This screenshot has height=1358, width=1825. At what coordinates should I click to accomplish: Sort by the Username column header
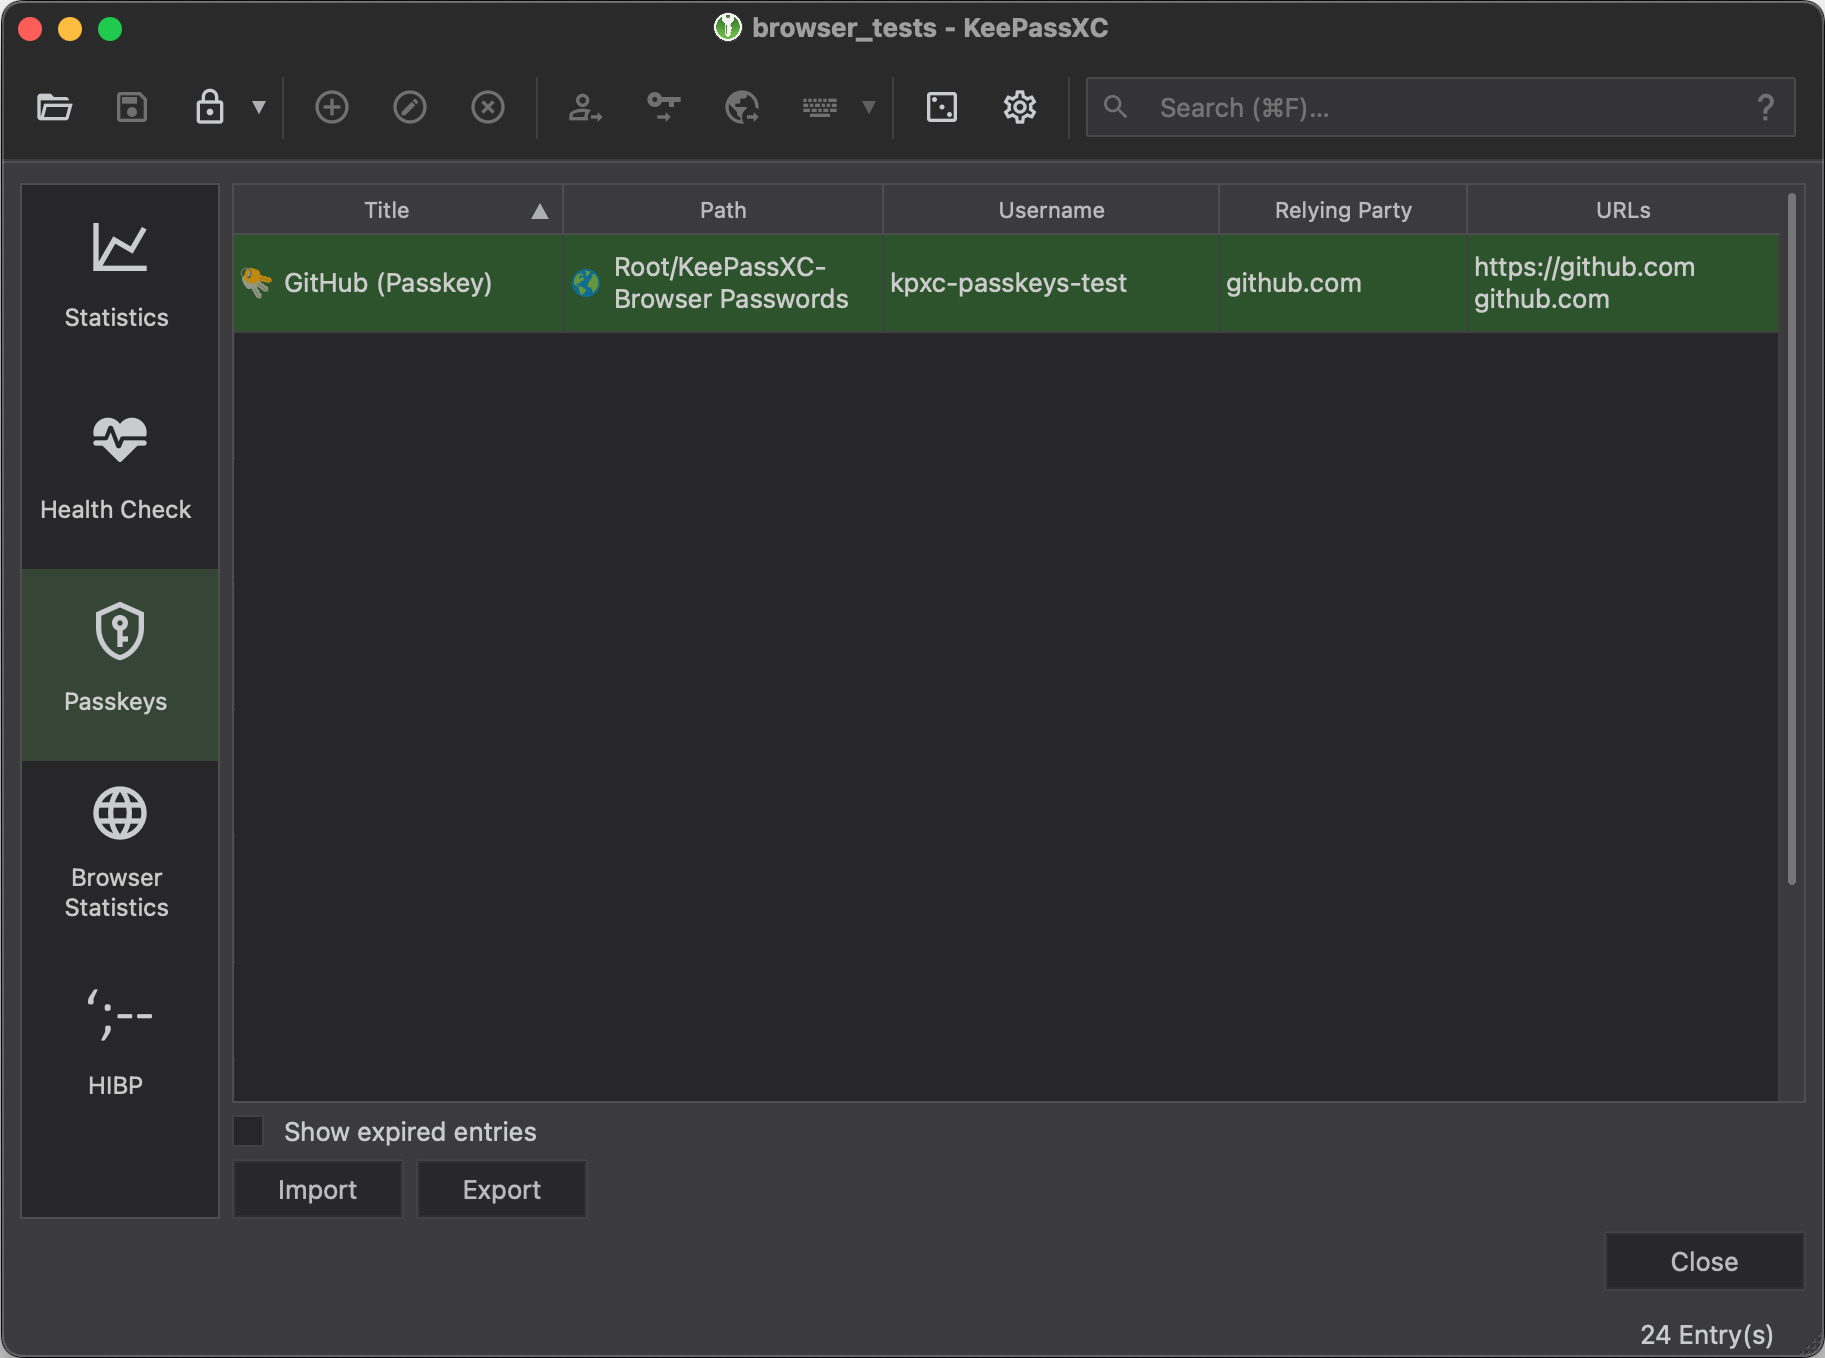[x=1051, y=210]
